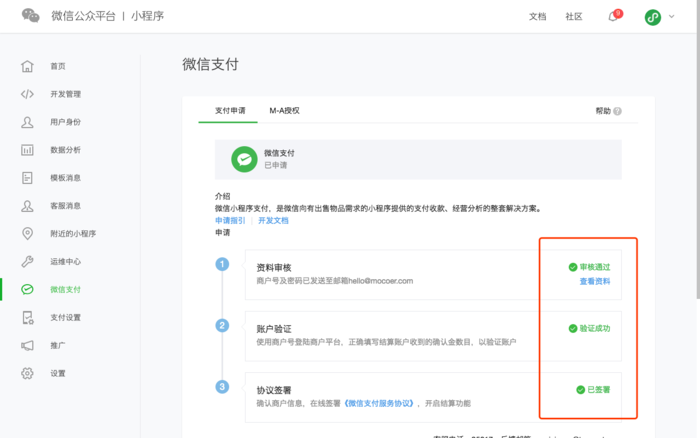Switch to the 支付申请 tab
The height and width of the screenshot is (438, 700).
click(230, 110)
